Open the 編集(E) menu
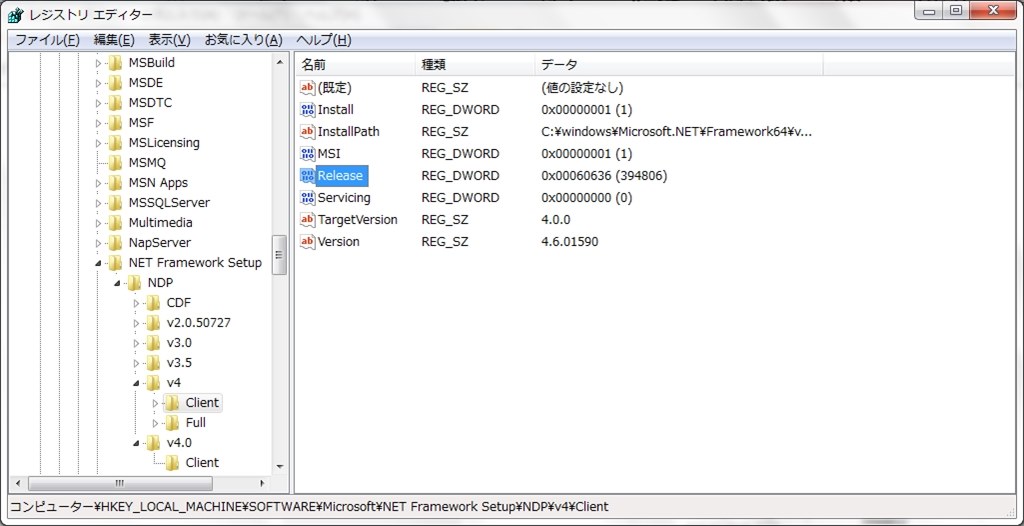 pos(114,41)
